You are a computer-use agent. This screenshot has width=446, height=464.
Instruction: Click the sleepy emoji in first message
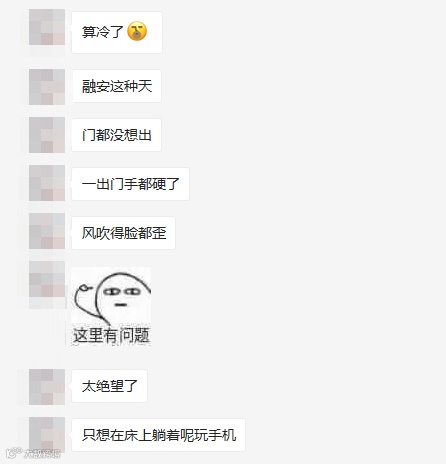(x=137, y=31)
